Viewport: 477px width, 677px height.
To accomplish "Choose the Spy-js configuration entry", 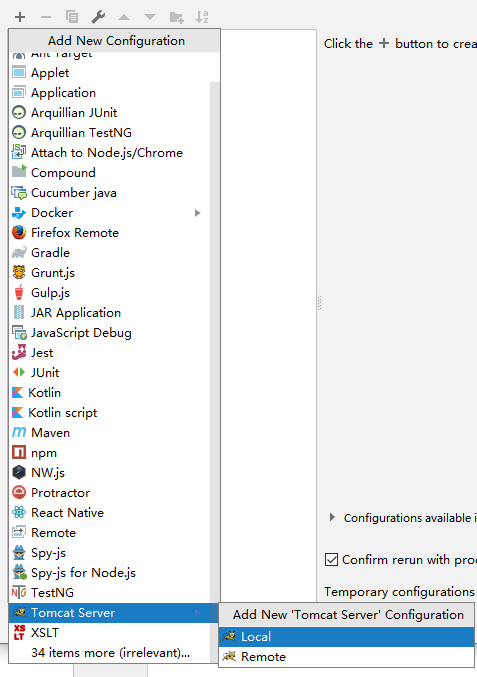I will [110, 552].
